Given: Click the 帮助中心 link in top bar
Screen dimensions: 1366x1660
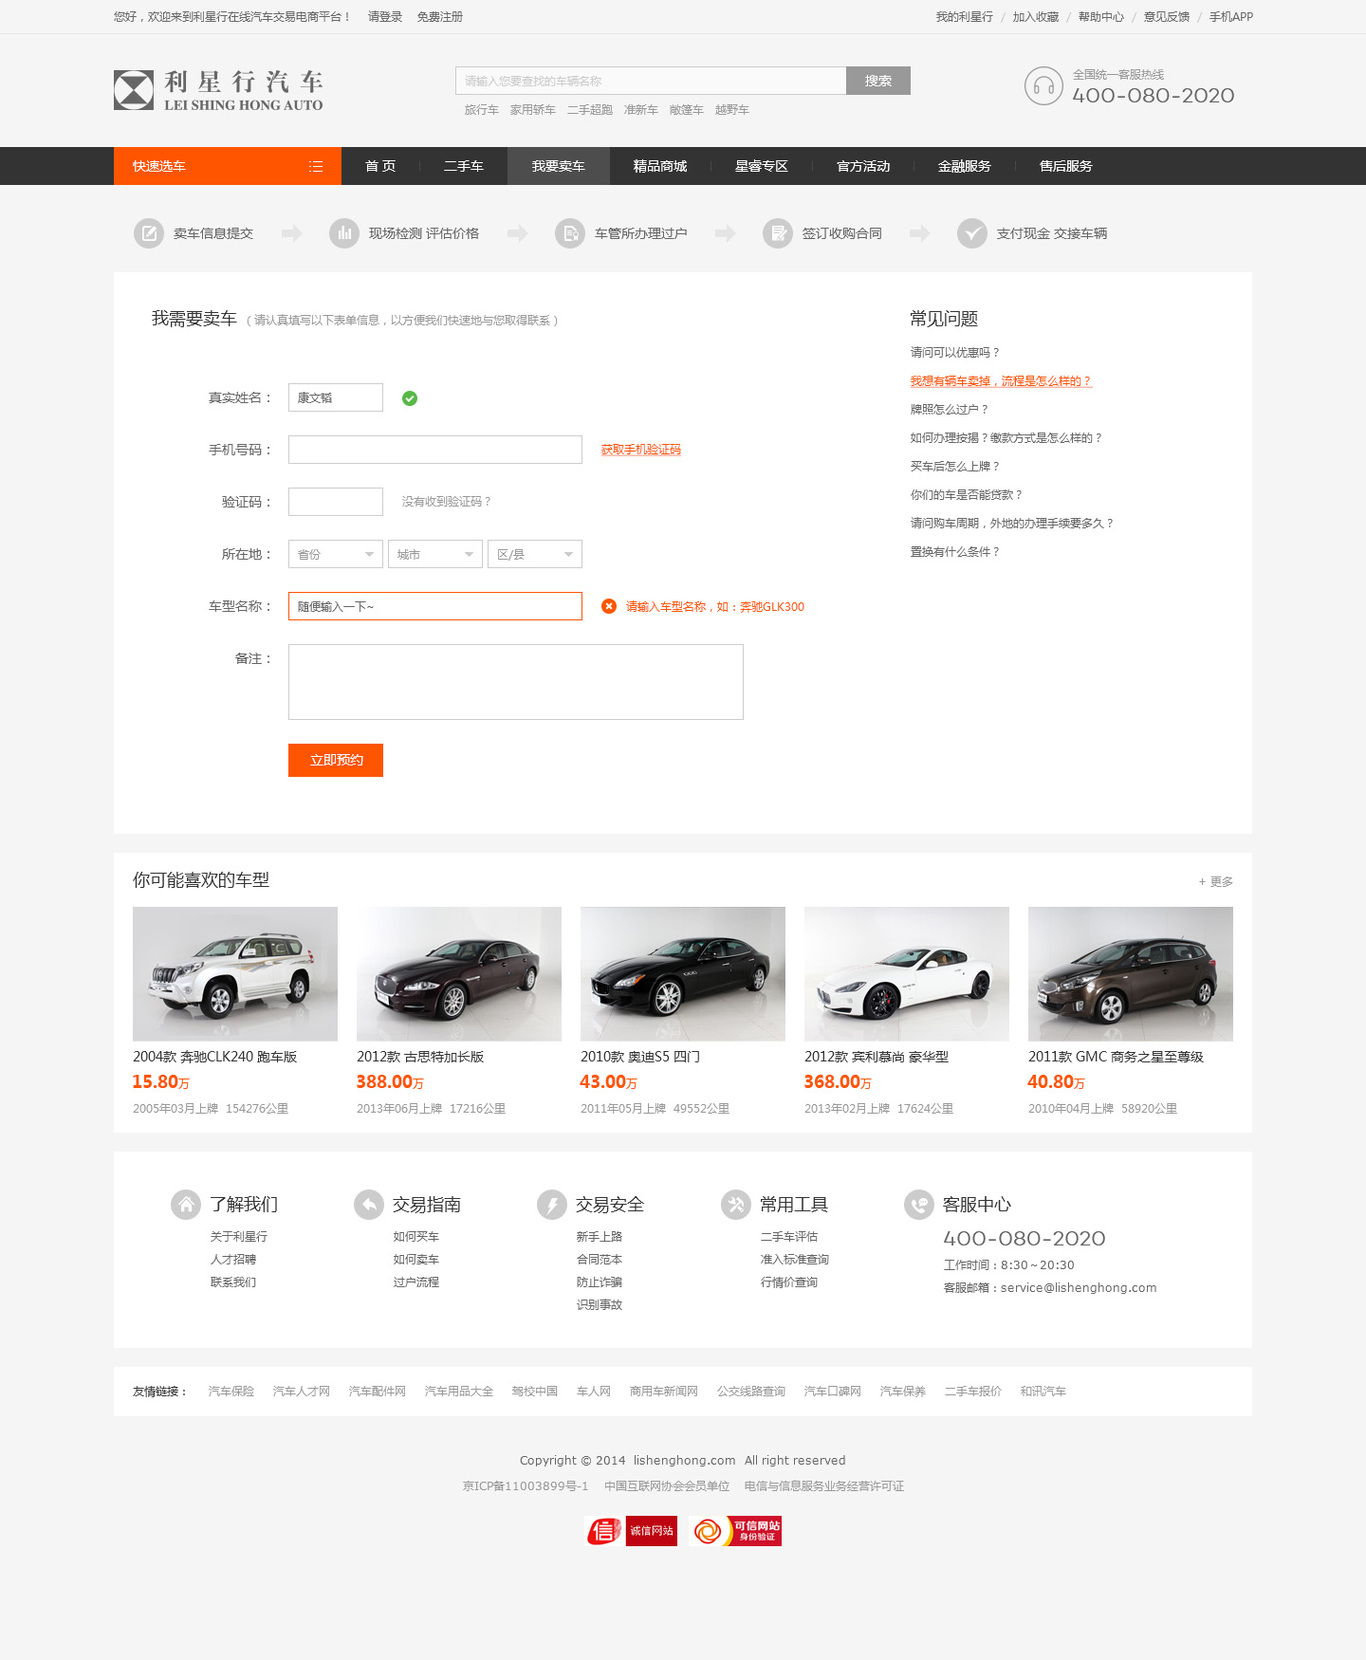Looking at the screenshot, I should pos(1101,17).
